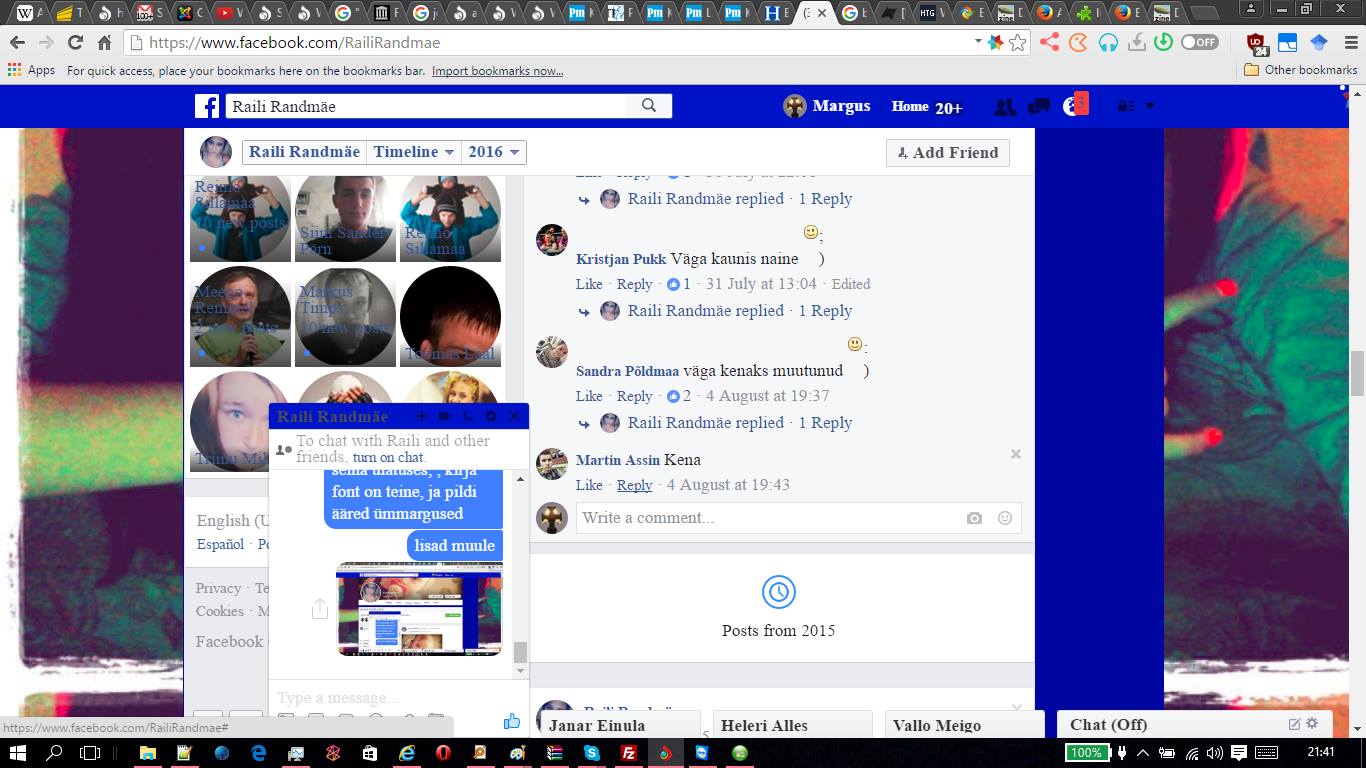This screenshot has width=1366, height=768.
Task: Click into Write a comment field
Action: click(x=767, y=518)
